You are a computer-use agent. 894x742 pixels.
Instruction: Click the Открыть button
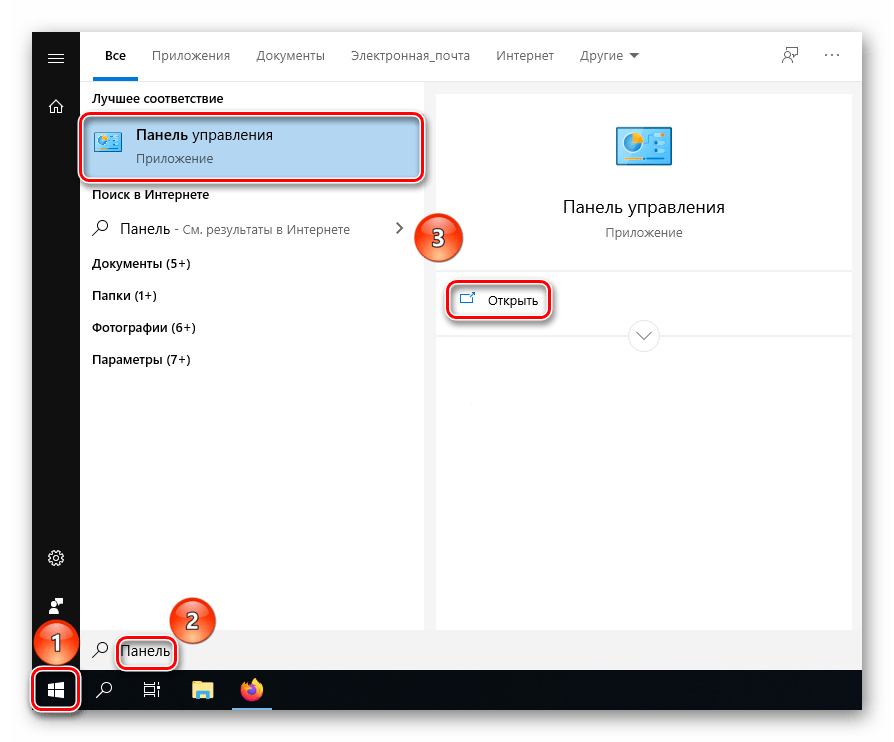pos(500,300)
